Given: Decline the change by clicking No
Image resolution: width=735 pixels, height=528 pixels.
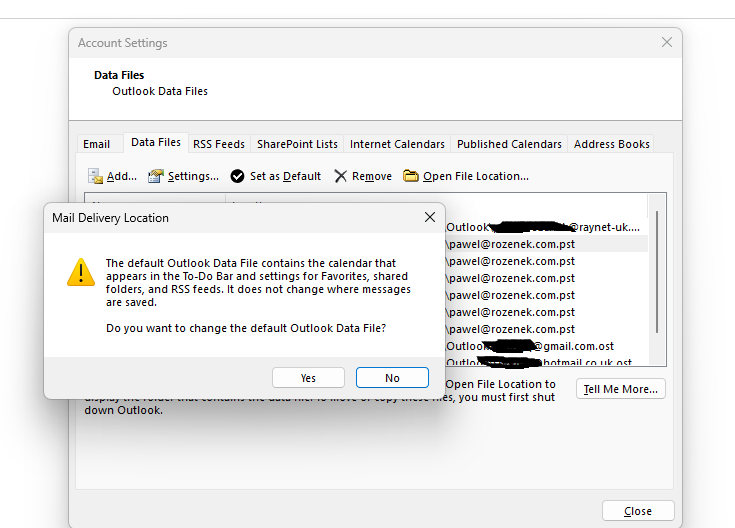Looking at the screenshot, I should click(392, 377).
